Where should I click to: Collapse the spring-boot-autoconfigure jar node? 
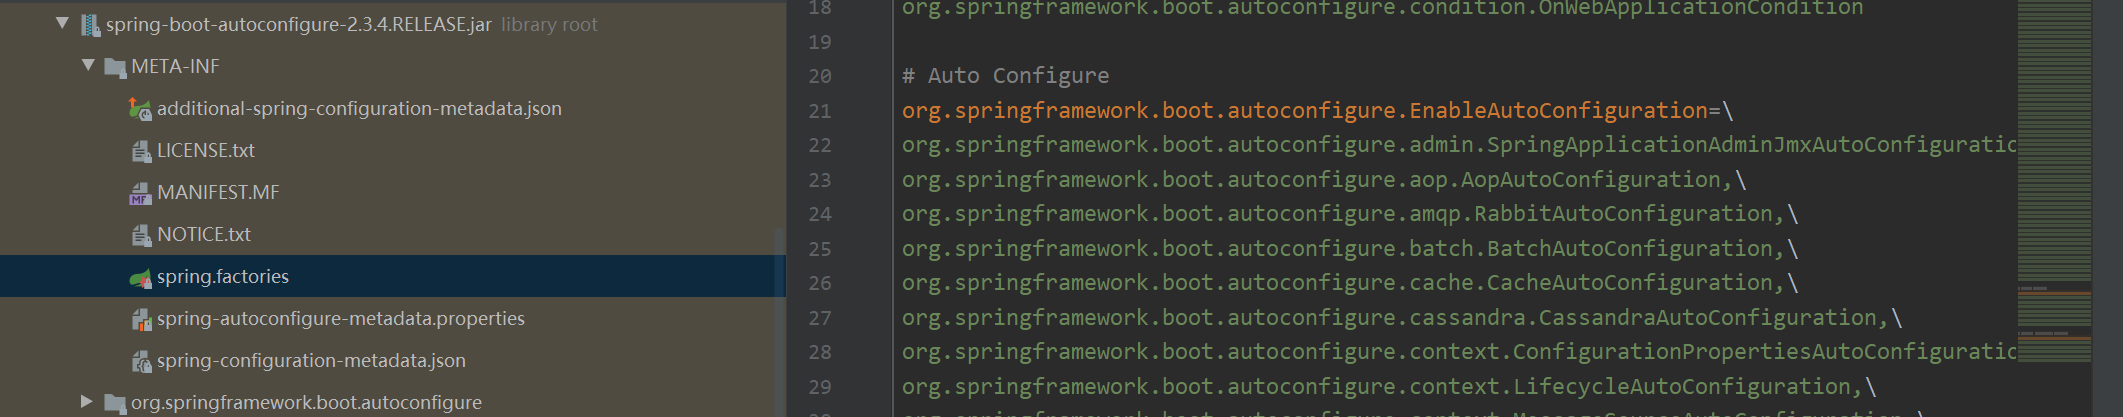click(62, 23)
